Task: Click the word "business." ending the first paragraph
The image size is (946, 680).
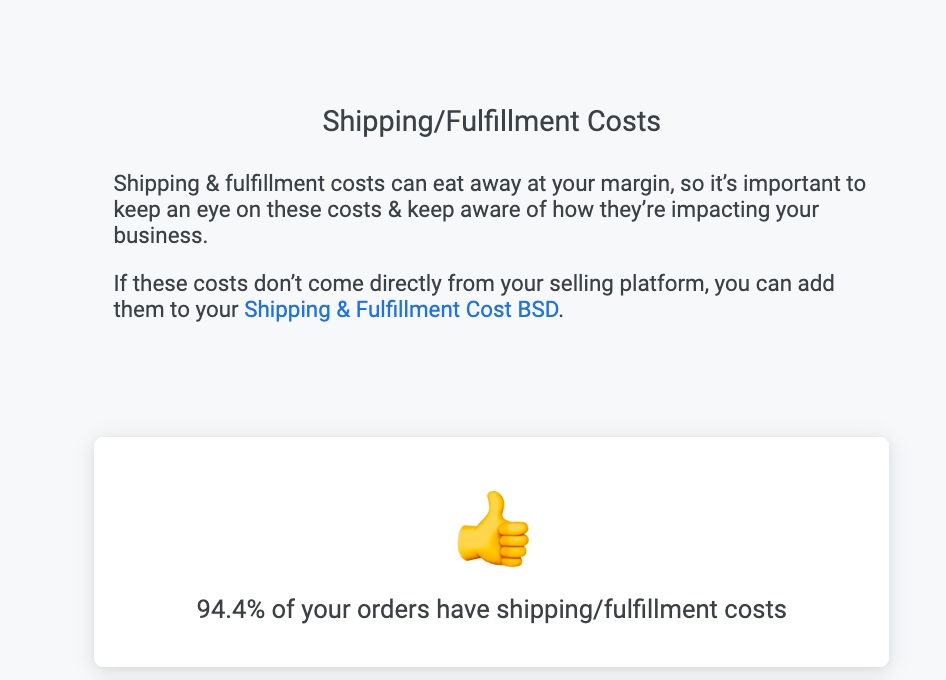Action: tap(160, 235)
